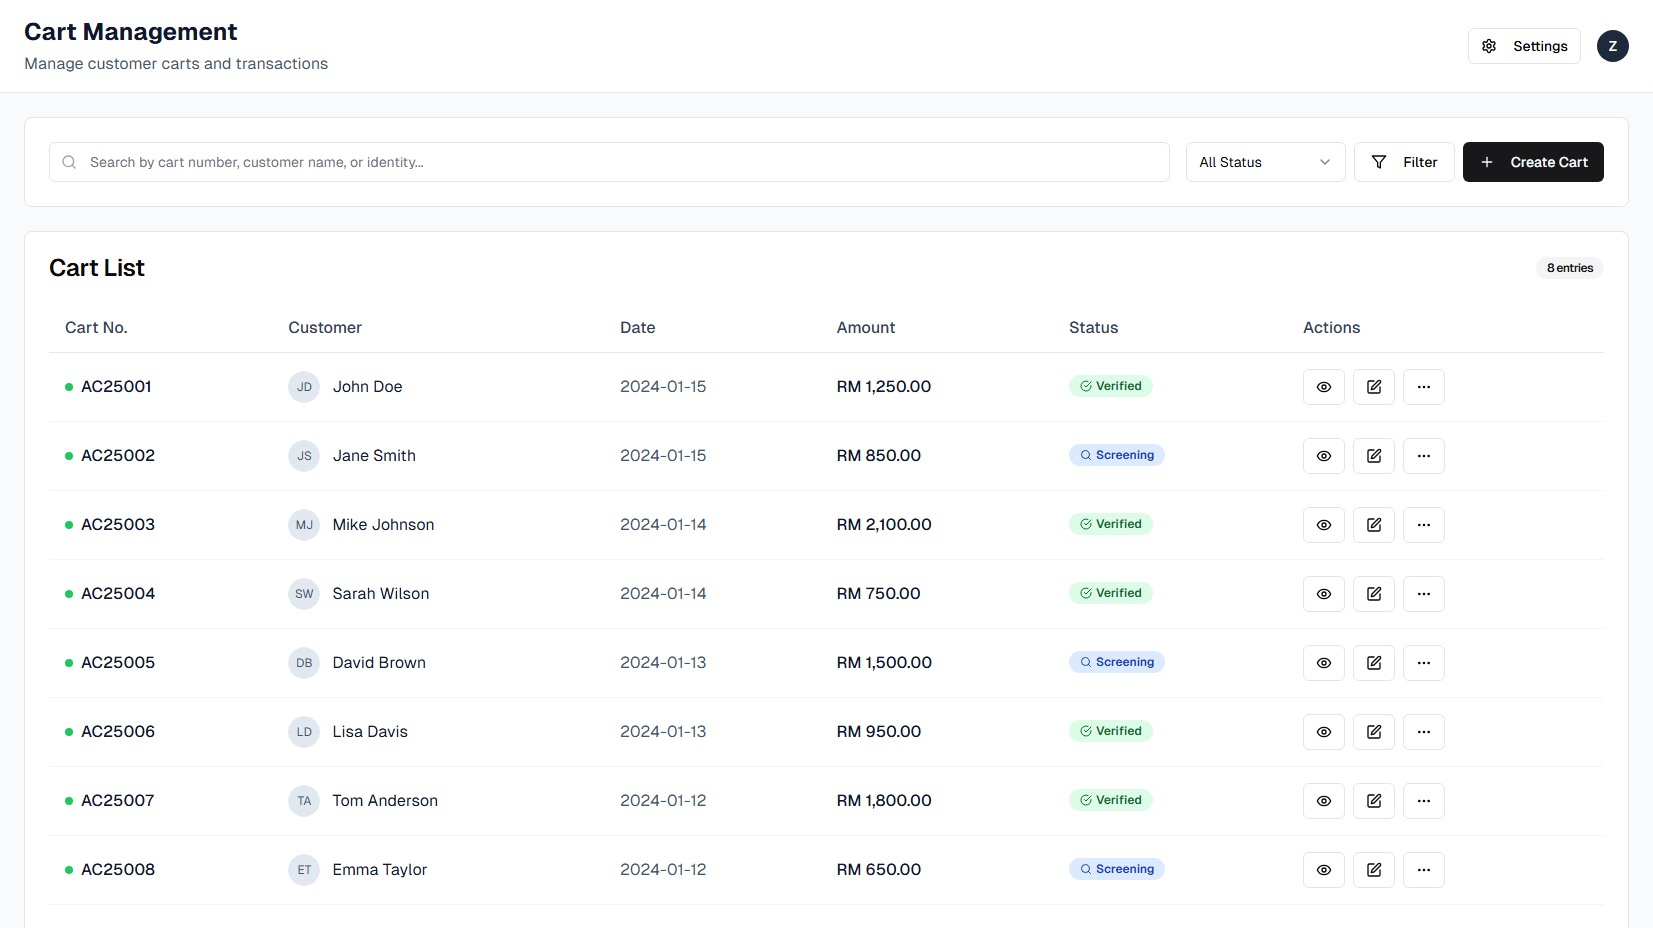Click the Filter button

pos(1403,162)
